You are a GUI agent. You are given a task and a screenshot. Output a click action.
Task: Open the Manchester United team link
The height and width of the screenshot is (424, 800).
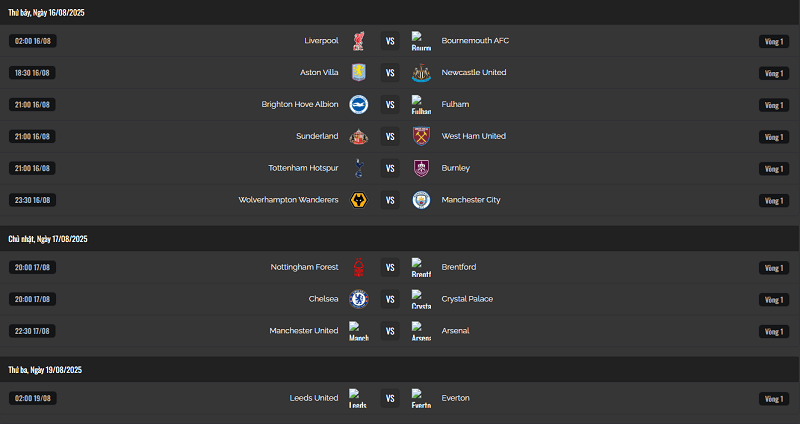pyautogui.click(x=304, y=331)
